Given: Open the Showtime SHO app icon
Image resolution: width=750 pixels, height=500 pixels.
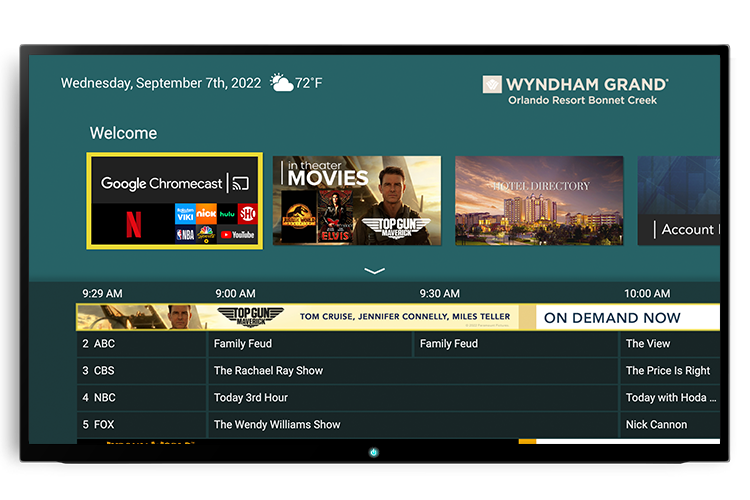Looking at the screenshot, I should click(x=248, y=214).
